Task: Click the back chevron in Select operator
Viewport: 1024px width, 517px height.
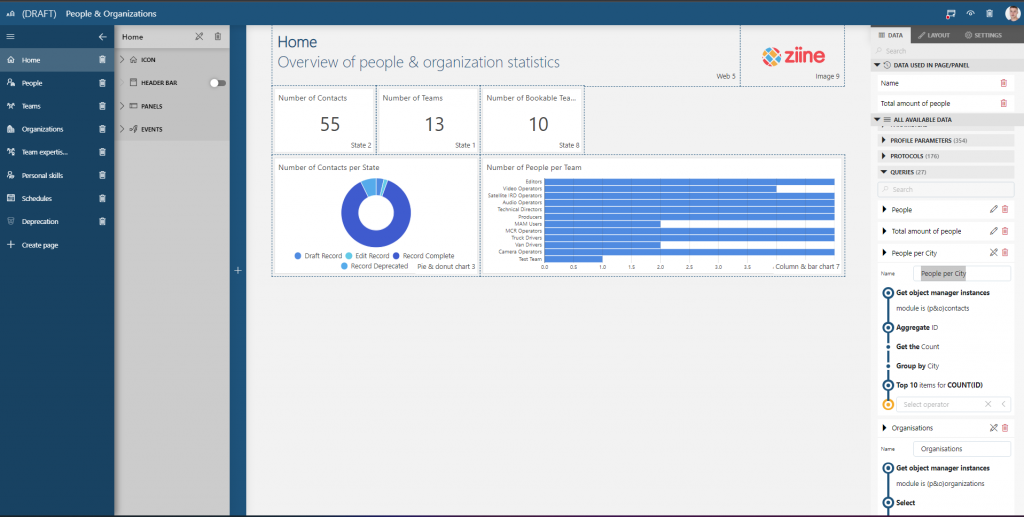Action: [x=1003, y=404]
